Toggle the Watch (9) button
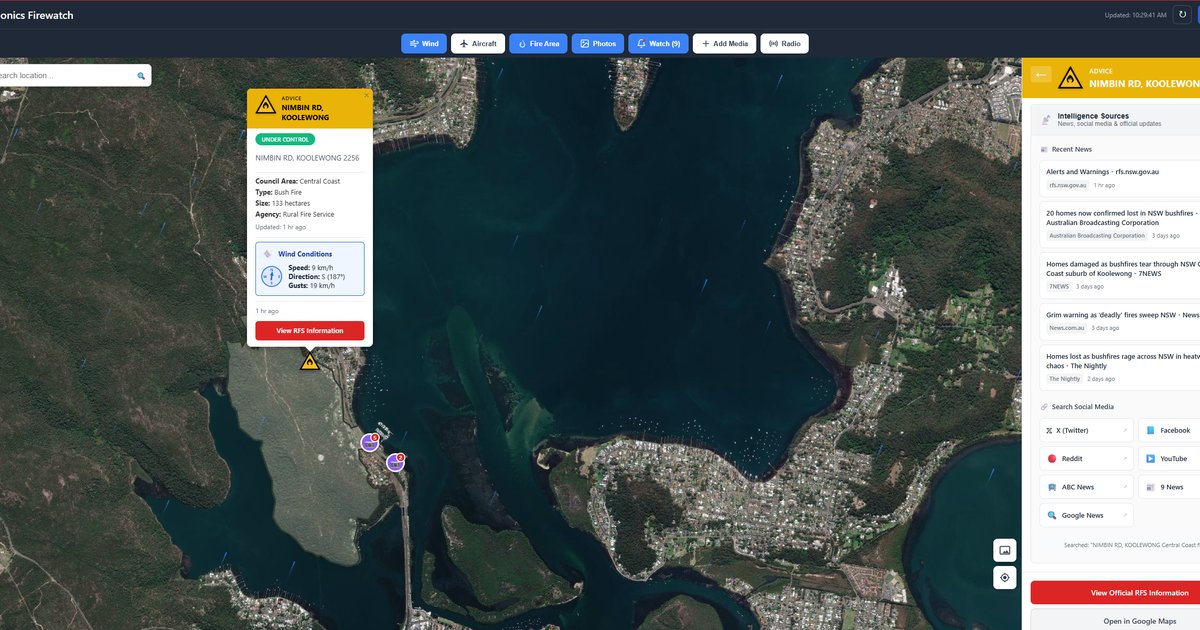This screenshot has height=630, width=1200. coord(658,44)
